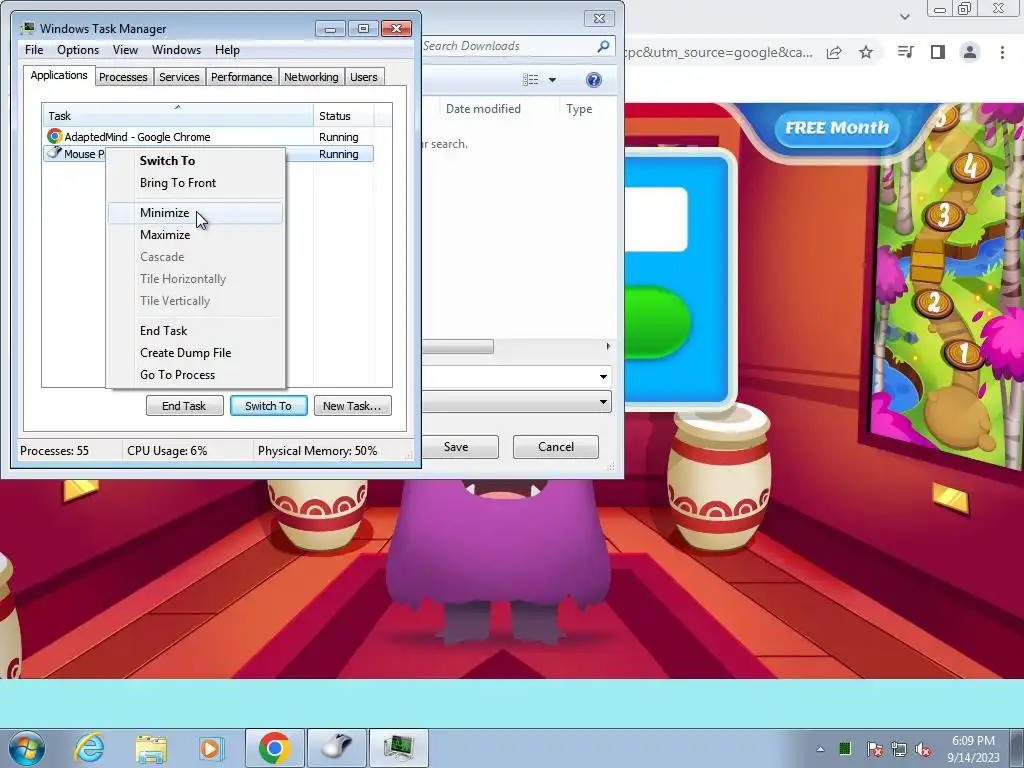Switch to the Users tab
The height and width of the screenshot is (768, 1024).
click(x=363, y=77)
